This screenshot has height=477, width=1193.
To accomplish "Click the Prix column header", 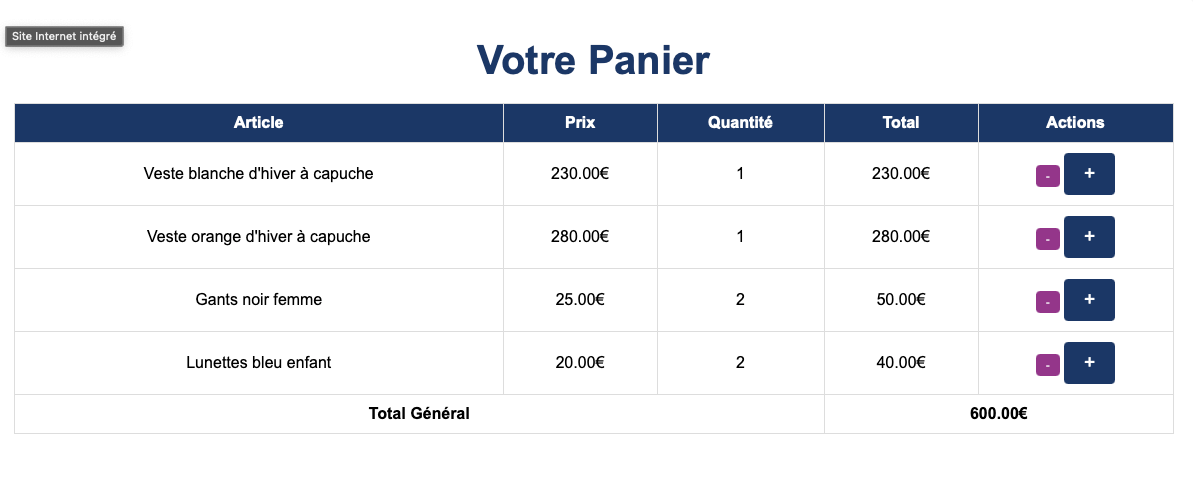I will click(580, 122).
